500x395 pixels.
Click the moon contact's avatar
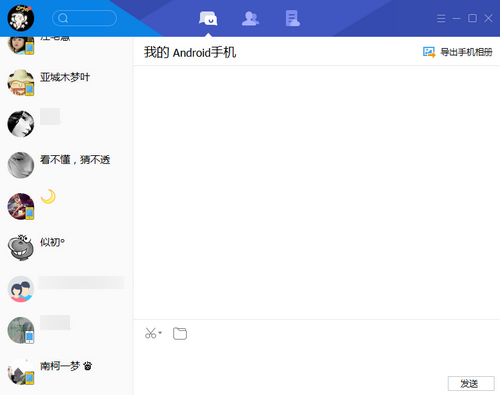(x=21, y=206)
